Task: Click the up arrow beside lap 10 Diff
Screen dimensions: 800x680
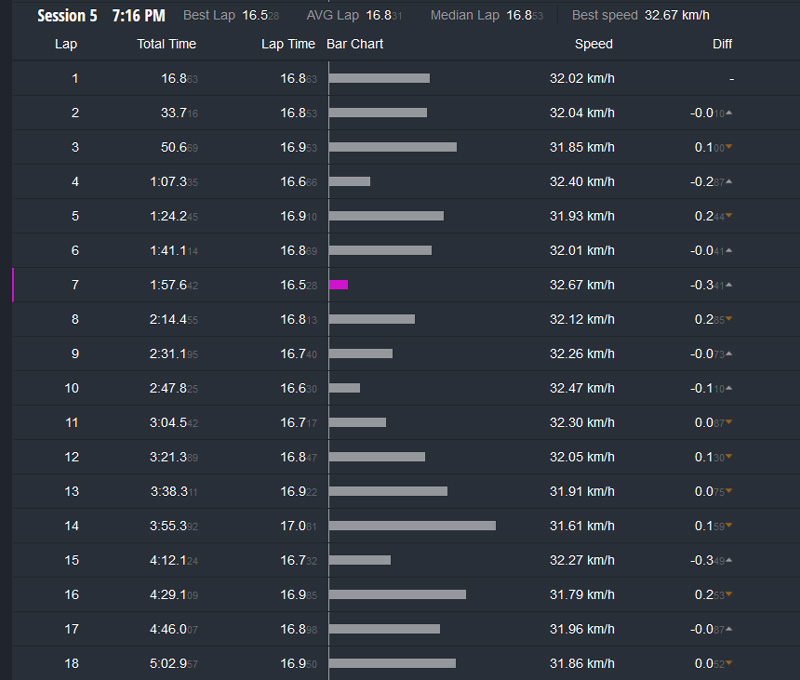Action: 729,389
